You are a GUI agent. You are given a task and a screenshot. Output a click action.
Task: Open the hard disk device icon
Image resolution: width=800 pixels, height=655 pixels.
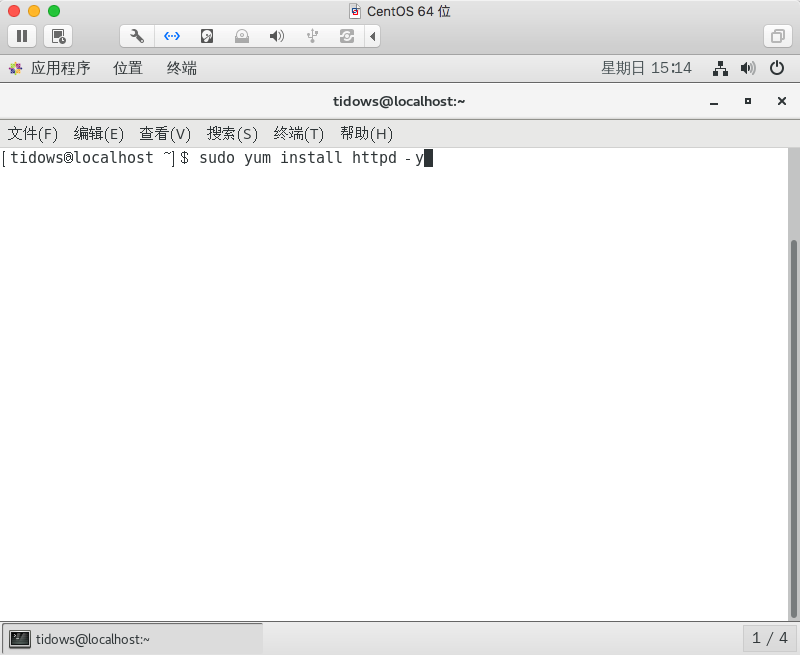[207, 36]
